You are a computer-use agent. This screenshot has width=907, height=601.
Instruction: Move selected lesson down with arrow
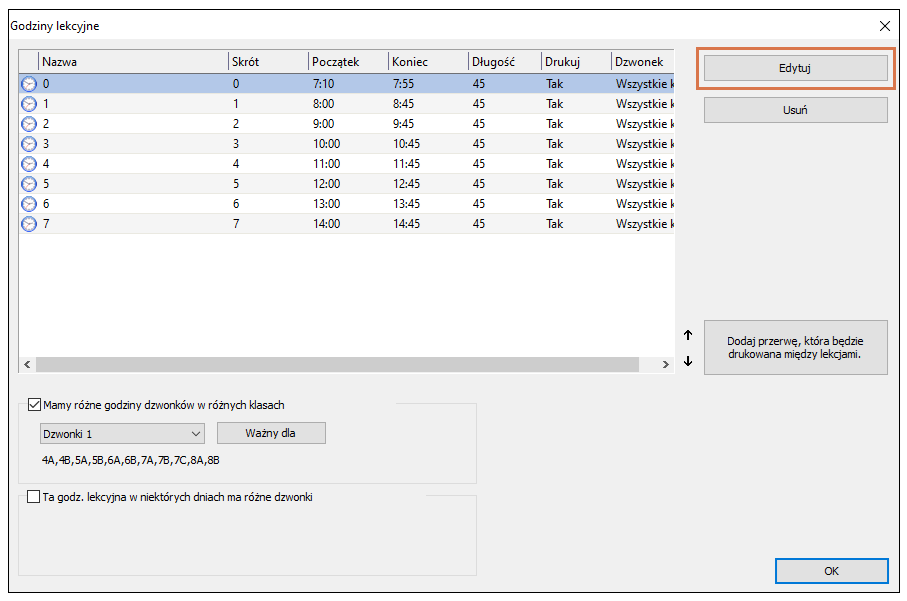(688, 361)
